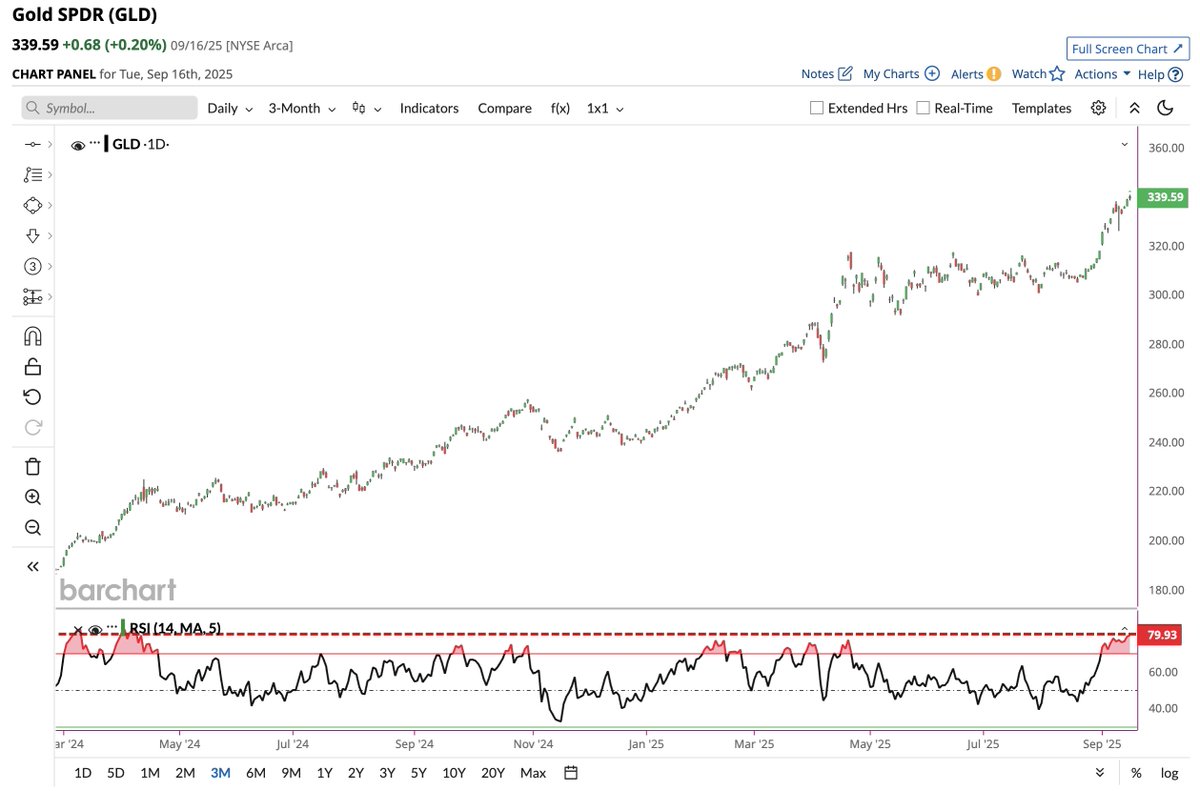Toggle the magnet snap tool

[32, 336]
